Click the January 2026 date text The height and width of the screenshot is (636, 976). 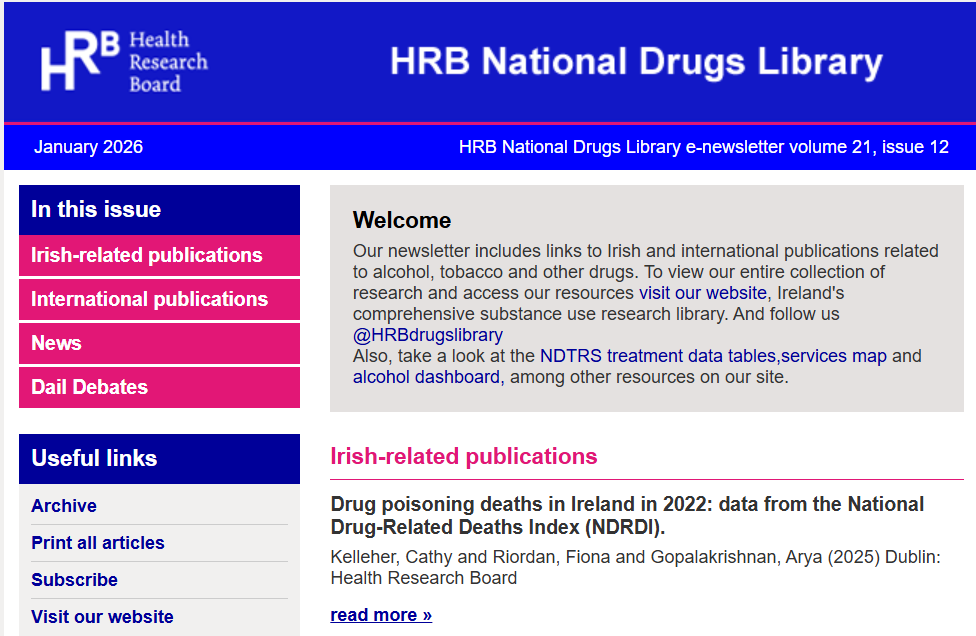point(88,147)
